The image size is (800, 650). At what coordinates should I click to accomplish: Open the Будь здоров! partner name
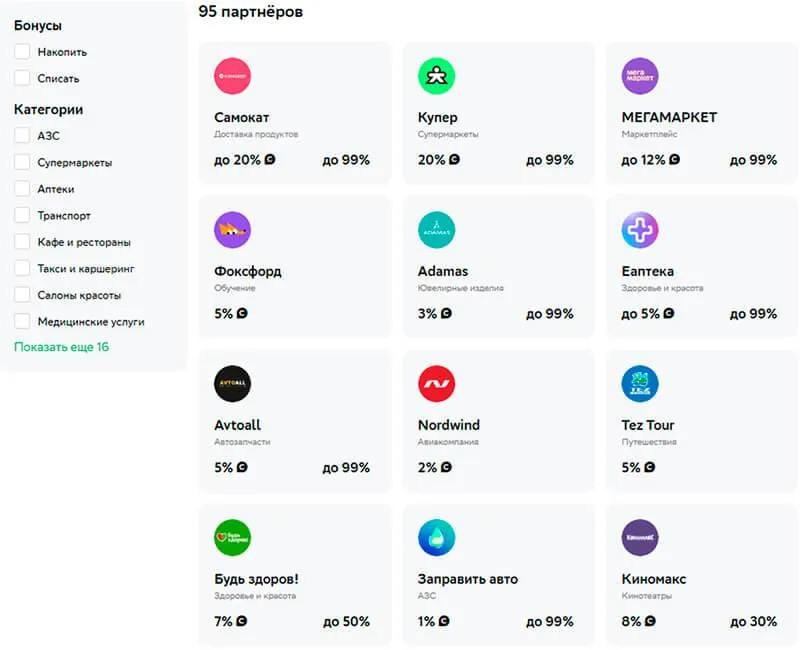point(256,579)
